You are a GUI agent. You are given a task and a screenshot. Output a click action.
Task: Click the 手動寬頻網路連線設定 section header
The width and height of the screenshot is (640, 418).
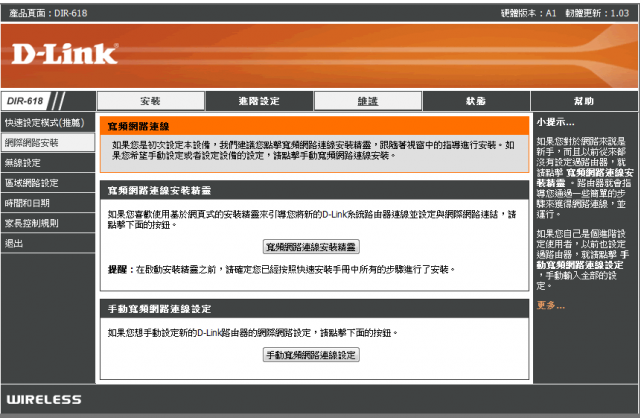click(159, 309)
